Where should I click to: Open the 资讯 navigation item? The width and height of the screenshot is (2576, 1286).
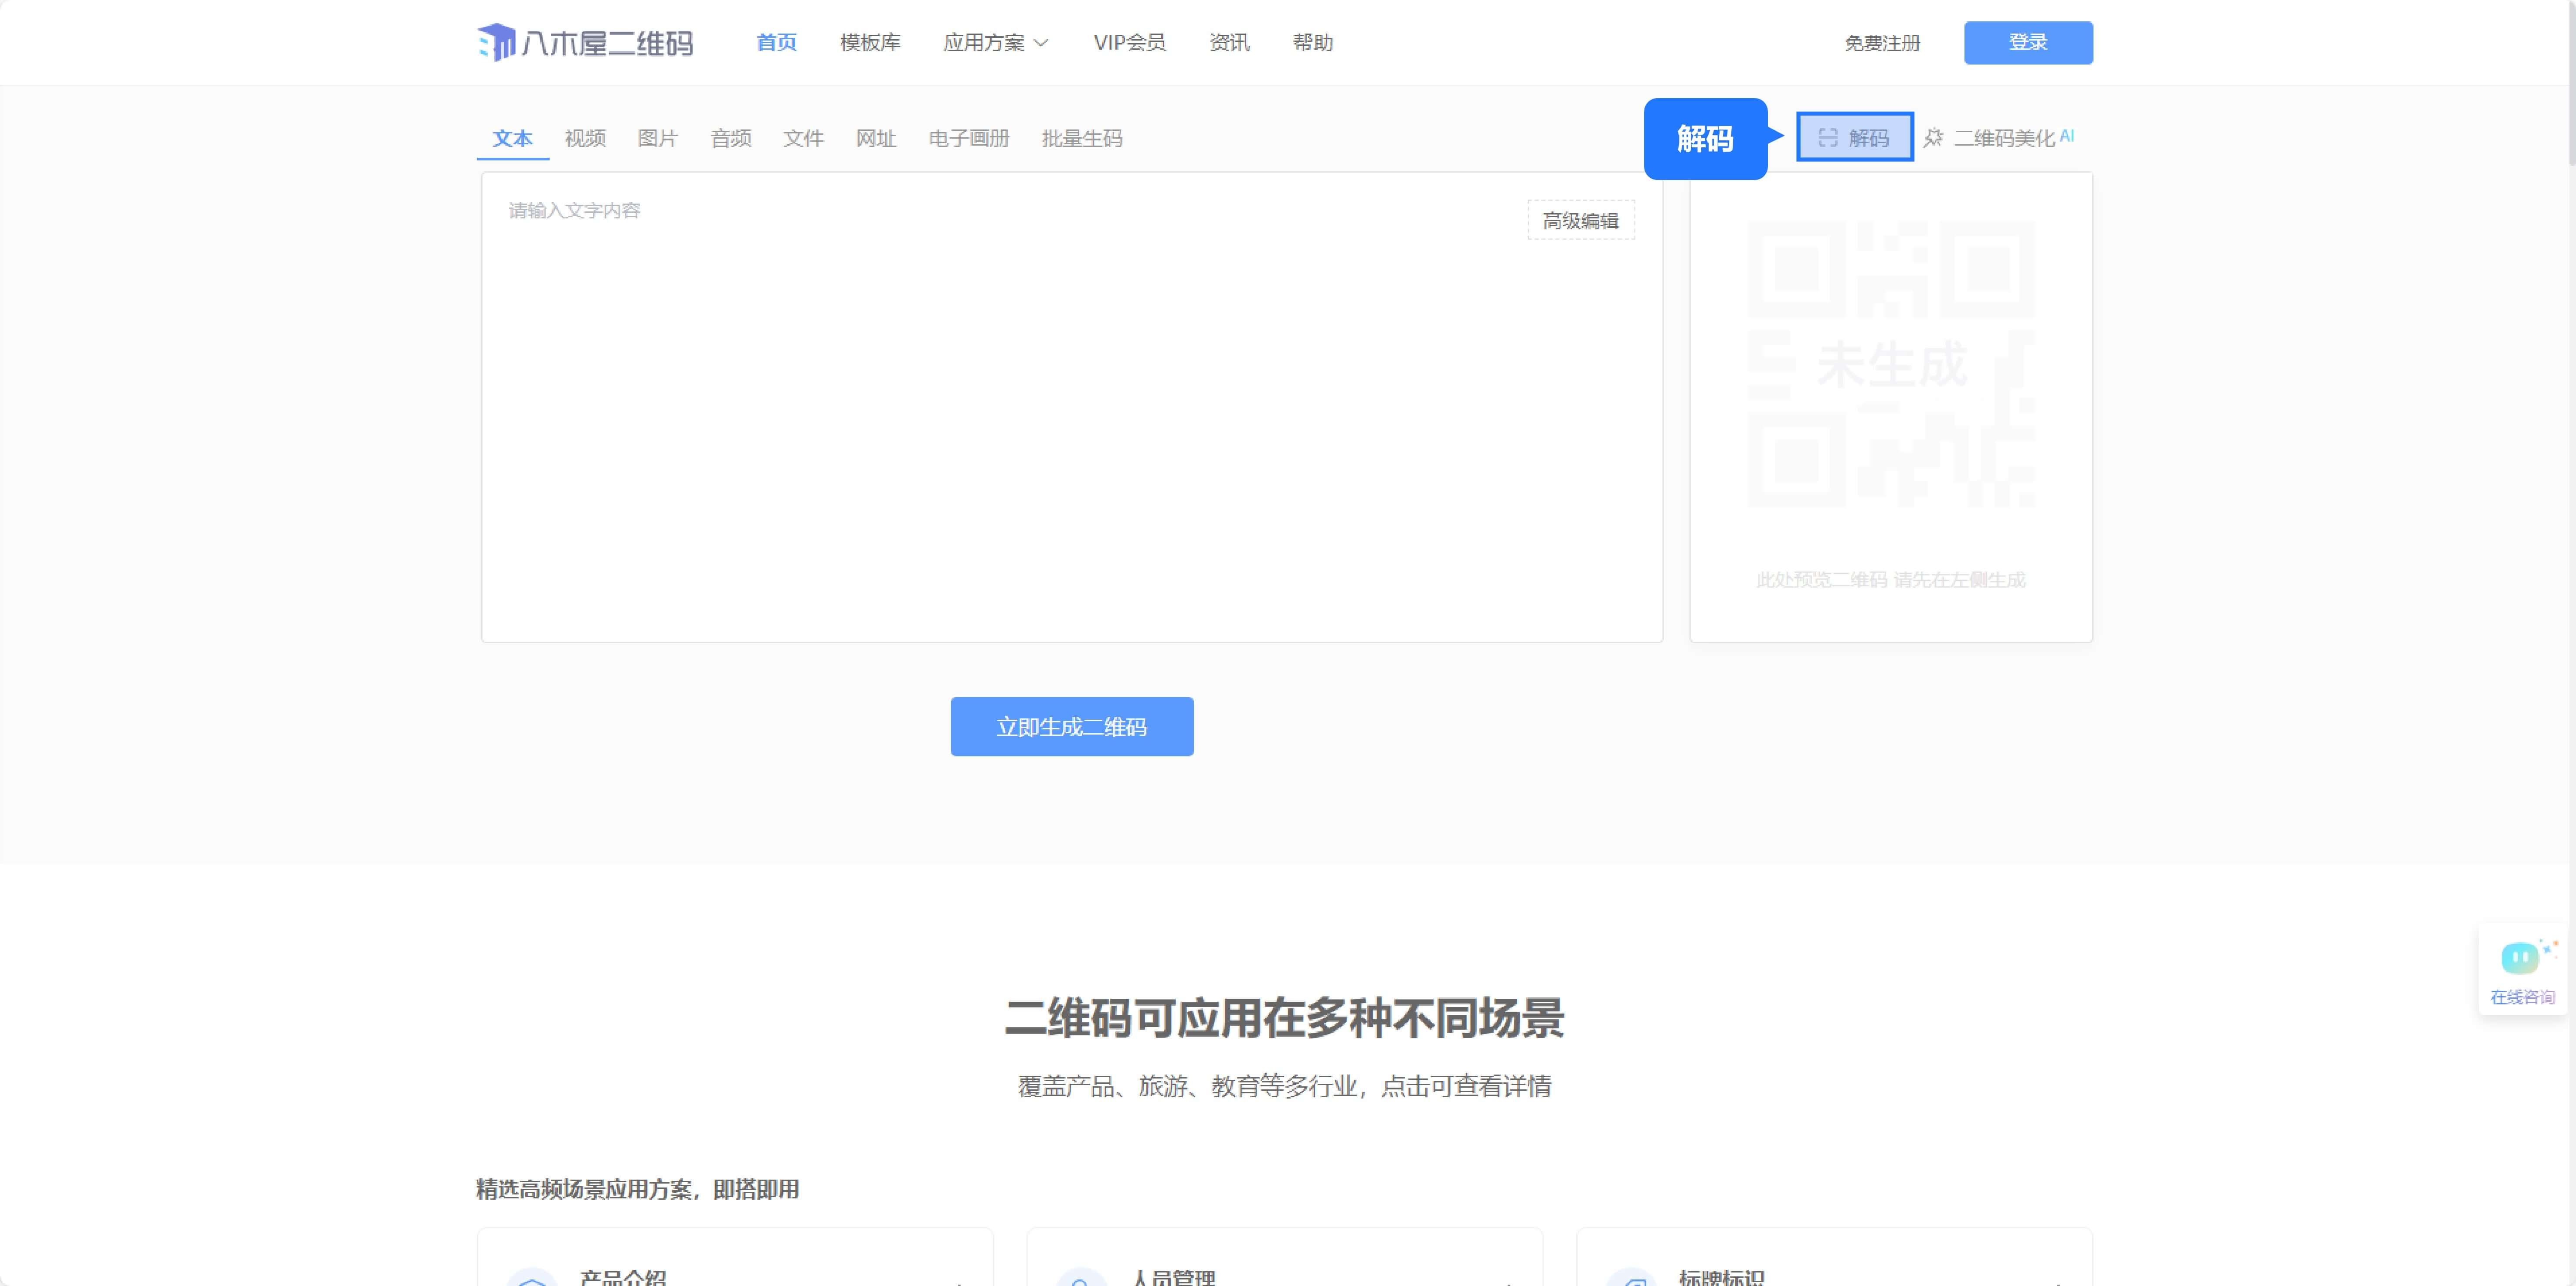click(1229, 43)
